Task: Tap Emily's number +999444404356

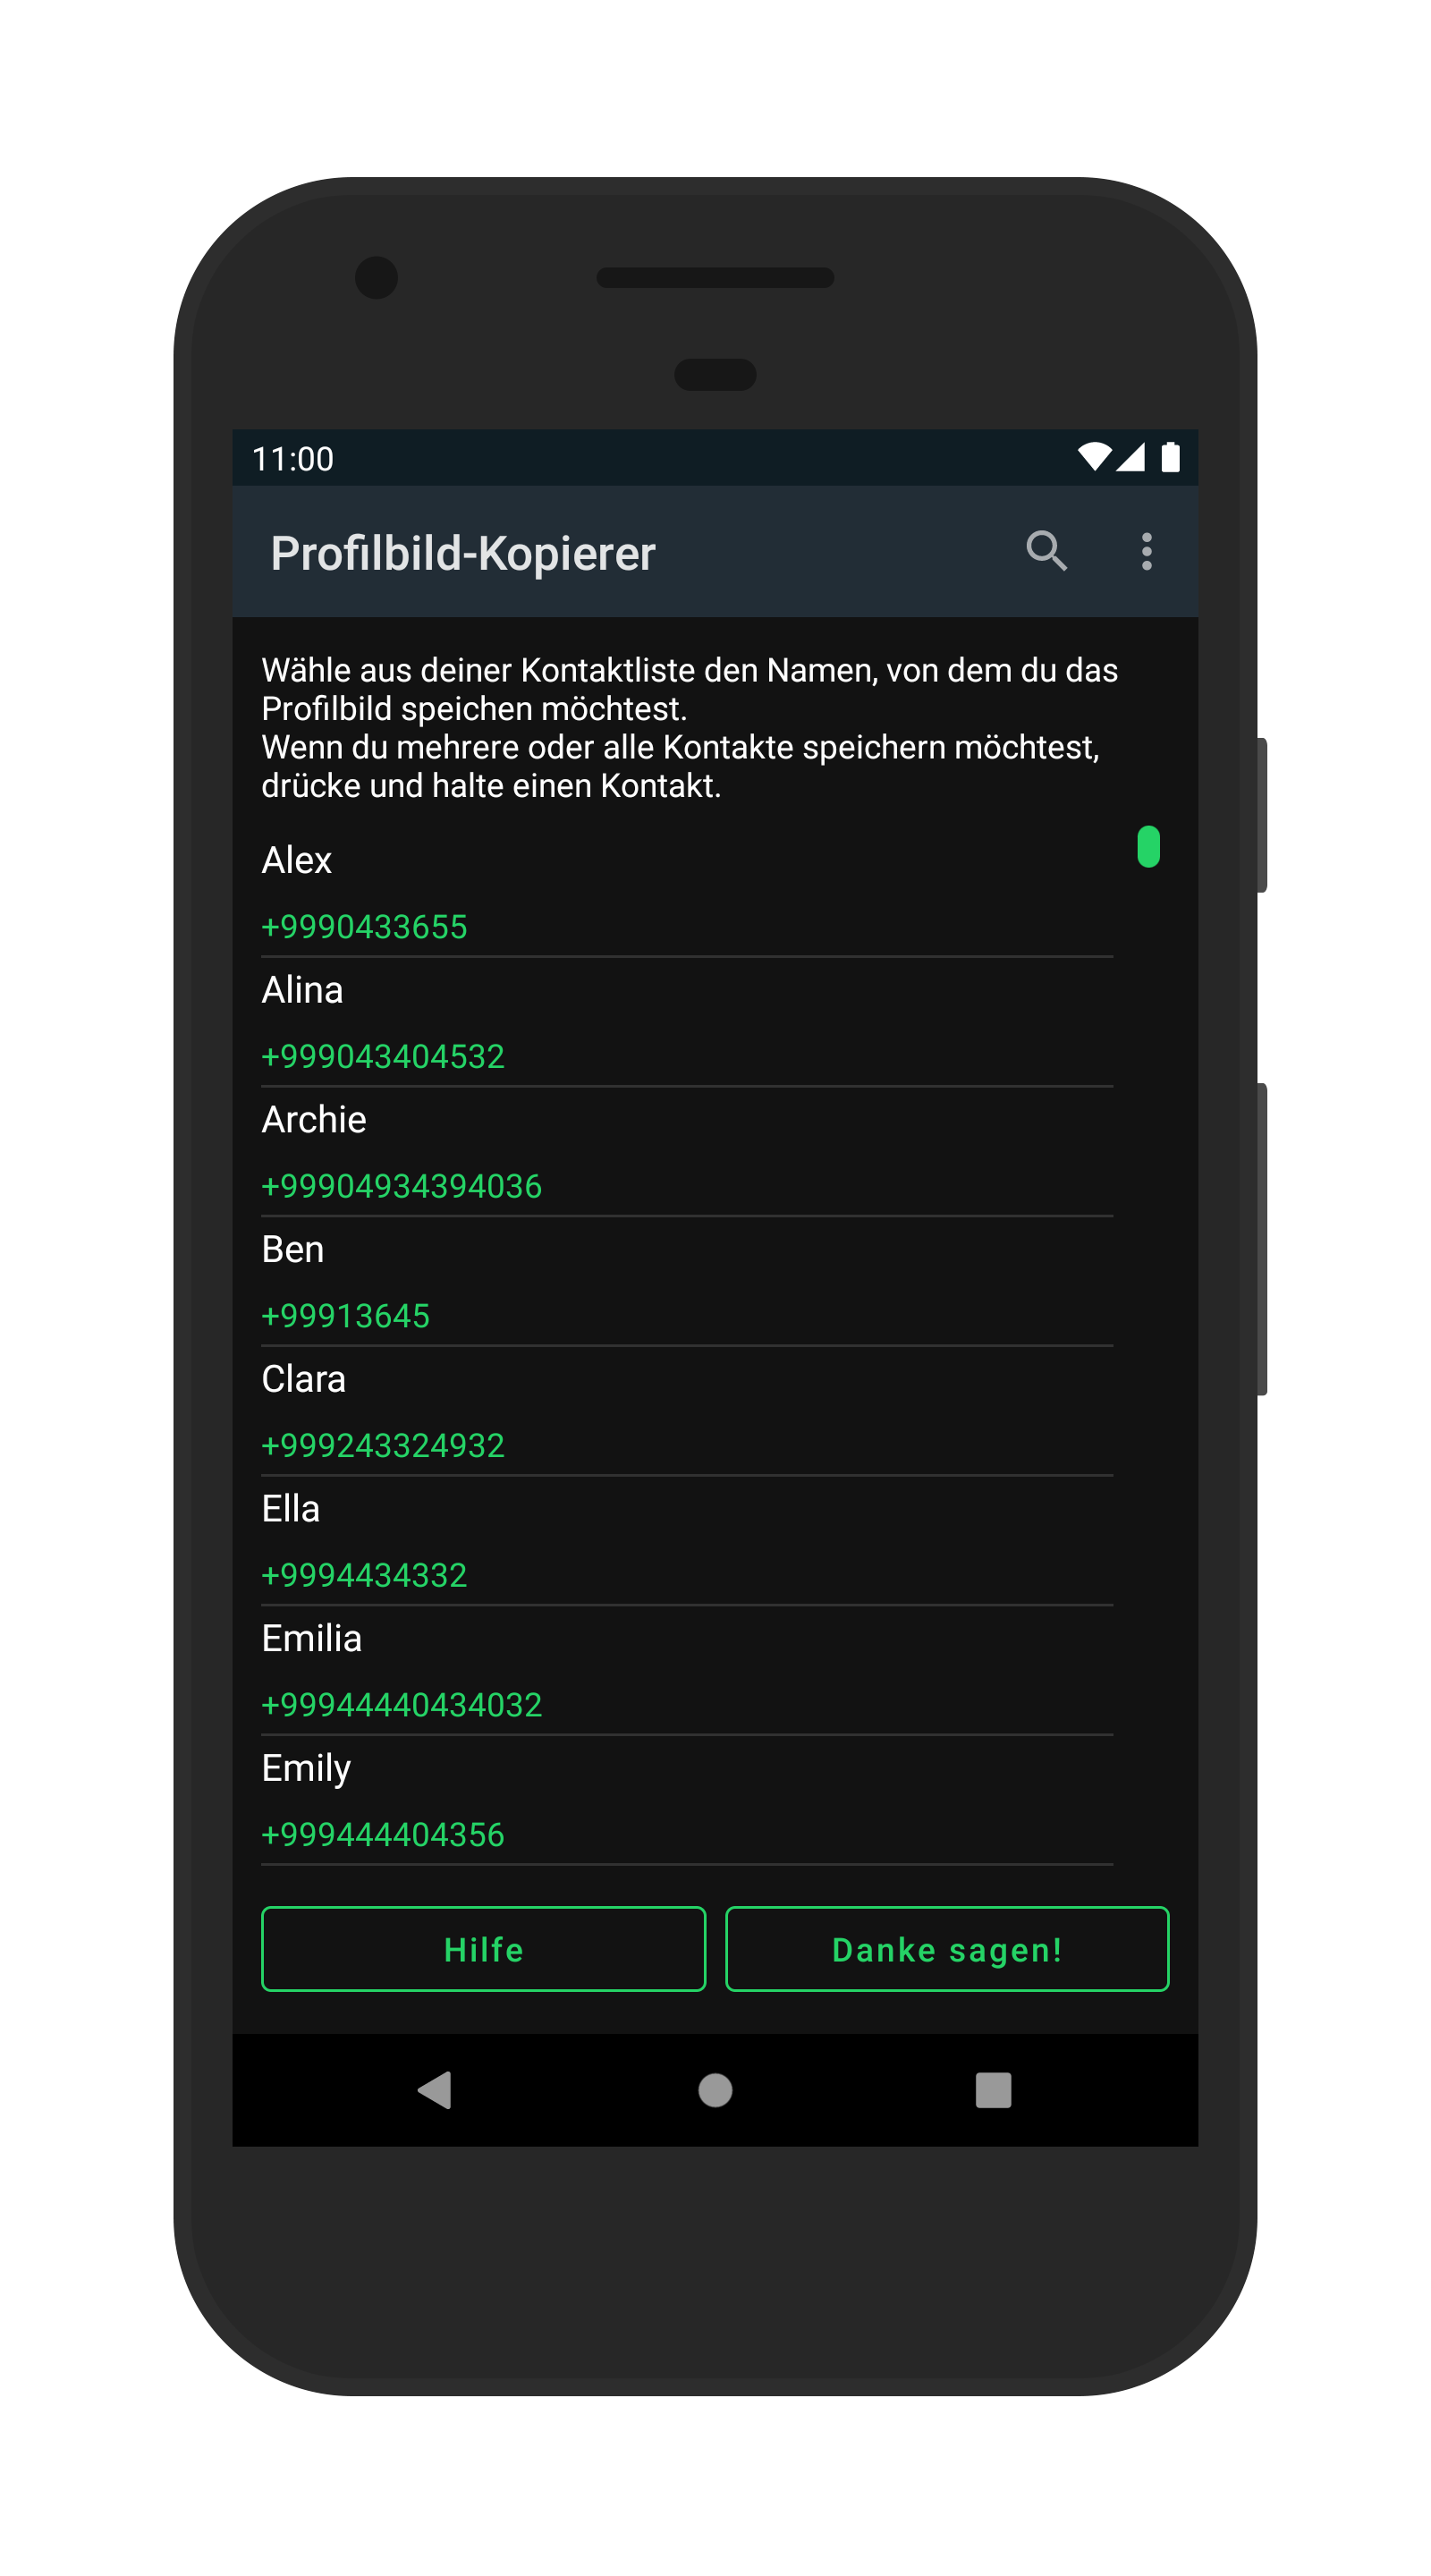Action: (x=383, y=1834)
